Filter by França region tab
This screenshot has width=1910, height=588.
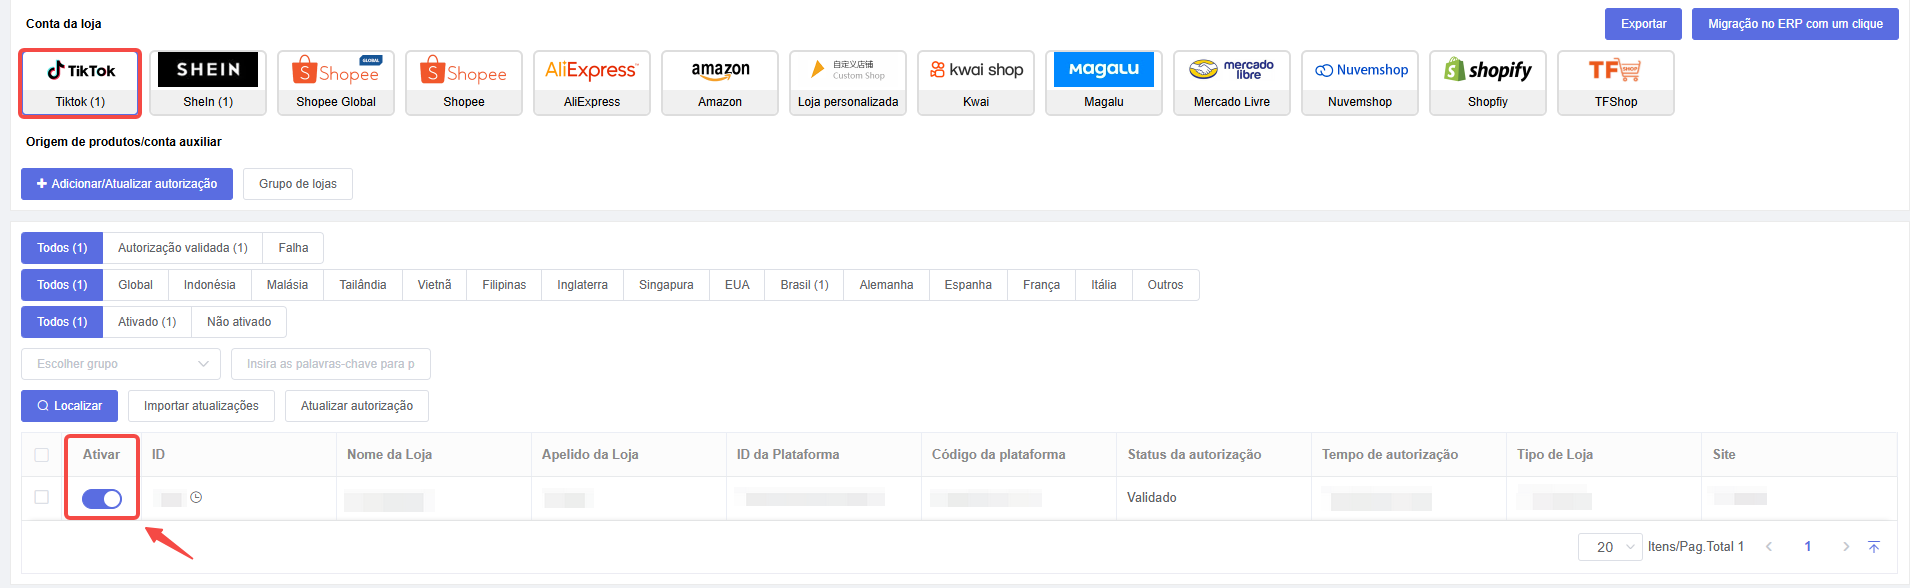click(x=1041, y=285)
